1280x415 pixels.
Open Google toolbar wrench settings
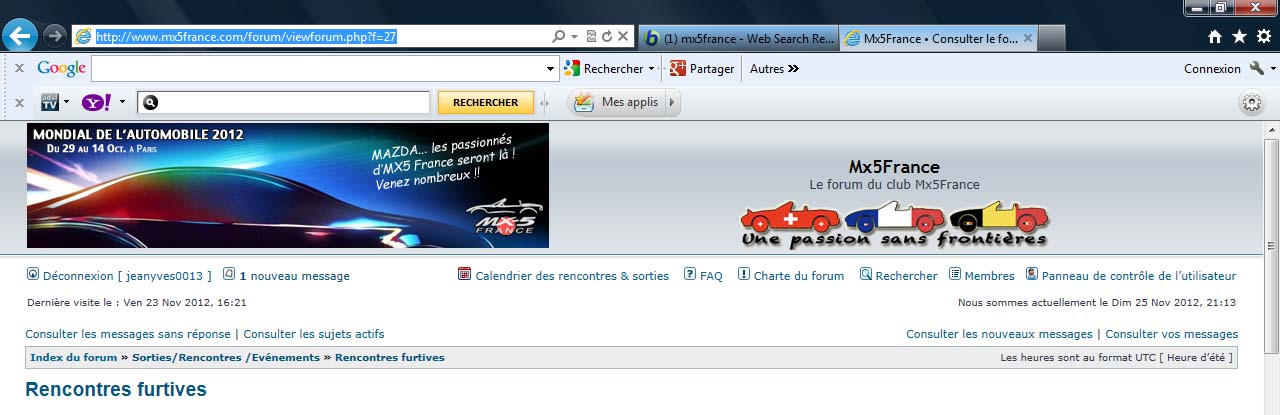pyautogui.click(x=1257, y=69)
